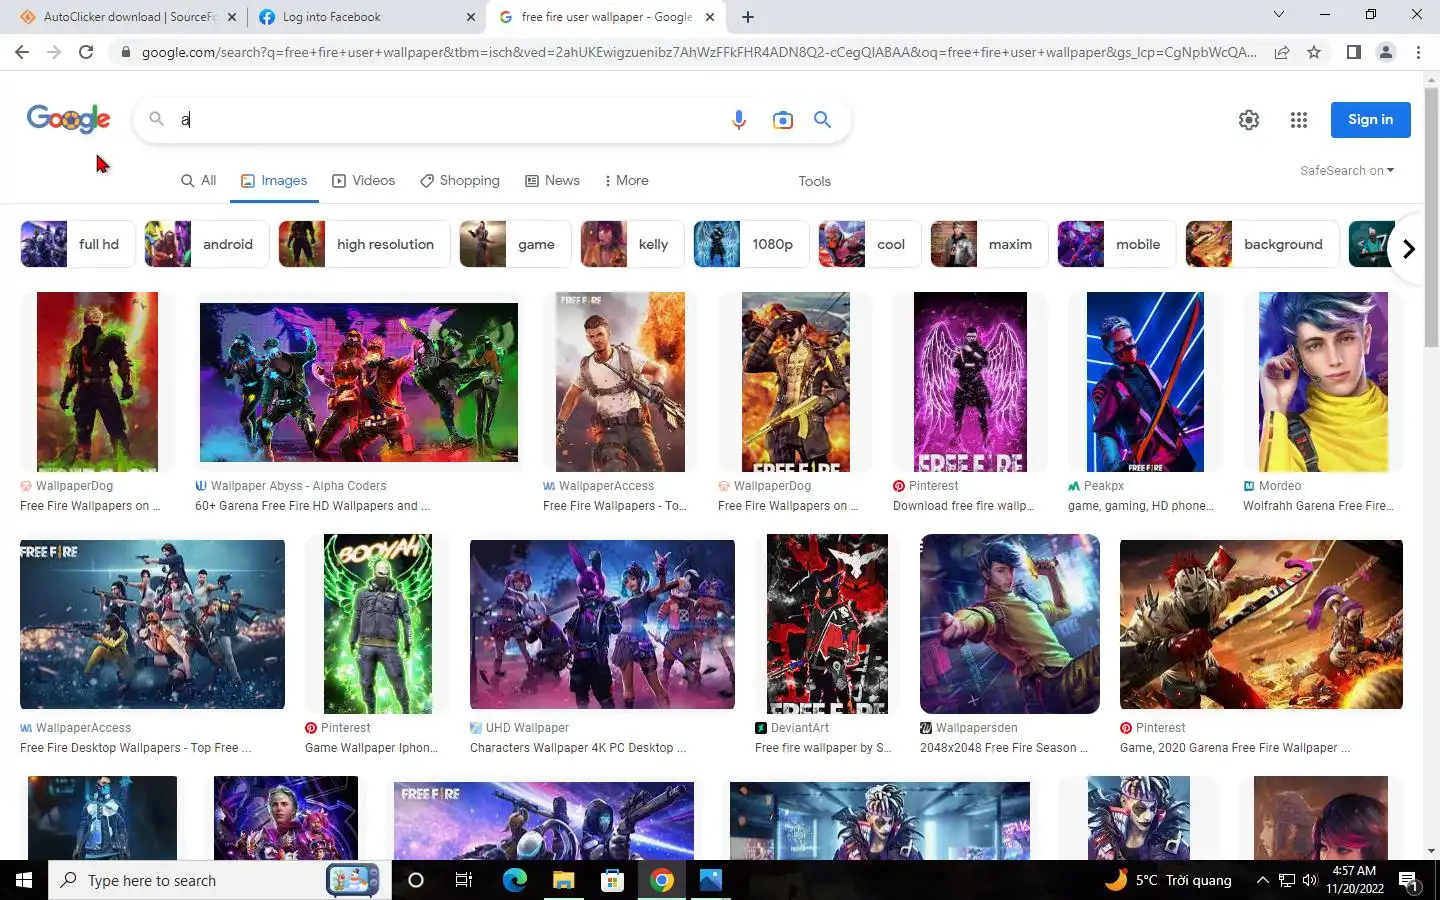Switch to the Videos tab
Screen dimensions: 1440x900
363,181
